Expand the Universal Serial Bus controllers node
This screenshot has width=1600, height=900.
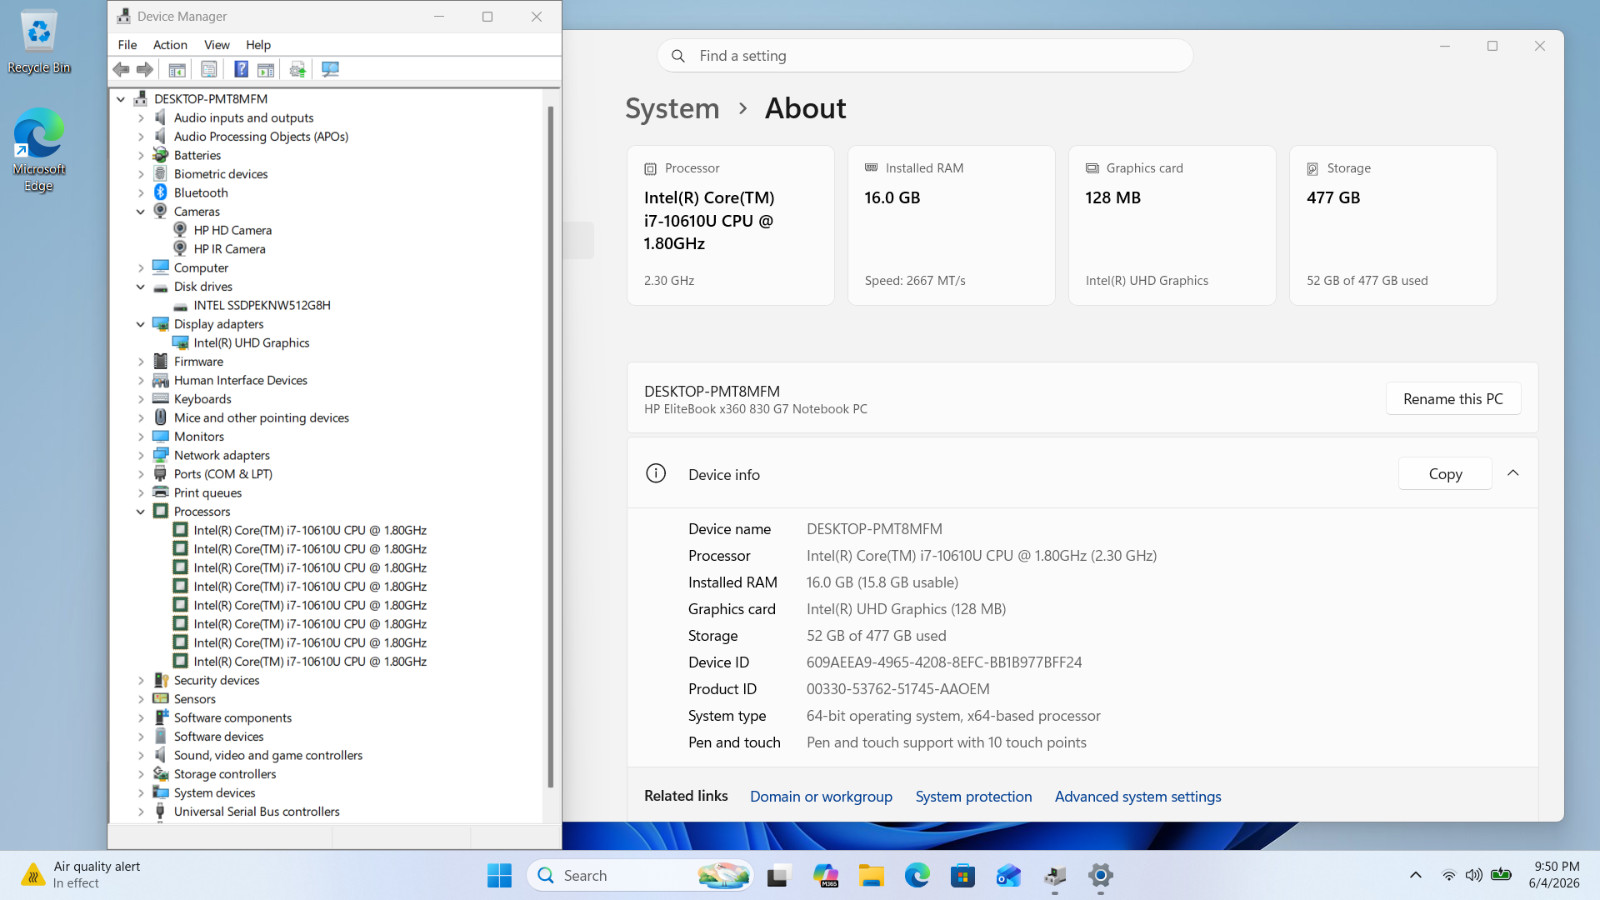pyautogui.click(x=141, y=812)
